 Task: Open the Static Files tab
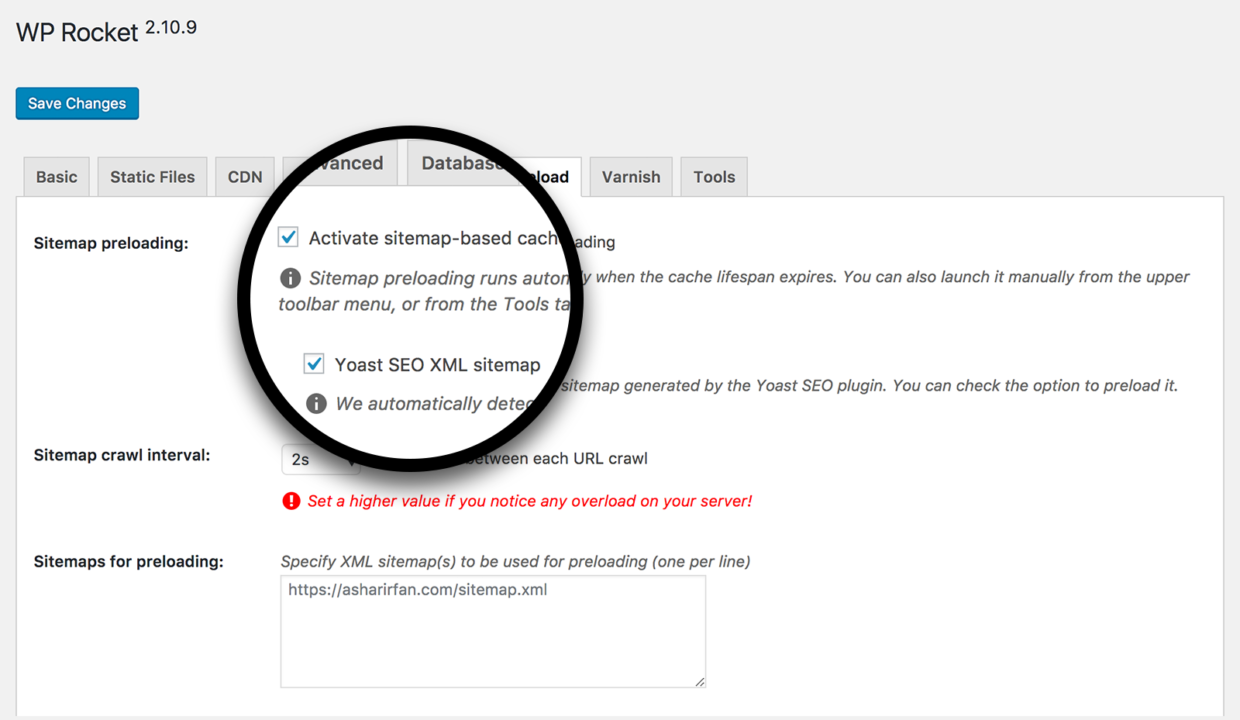[152, 176]
